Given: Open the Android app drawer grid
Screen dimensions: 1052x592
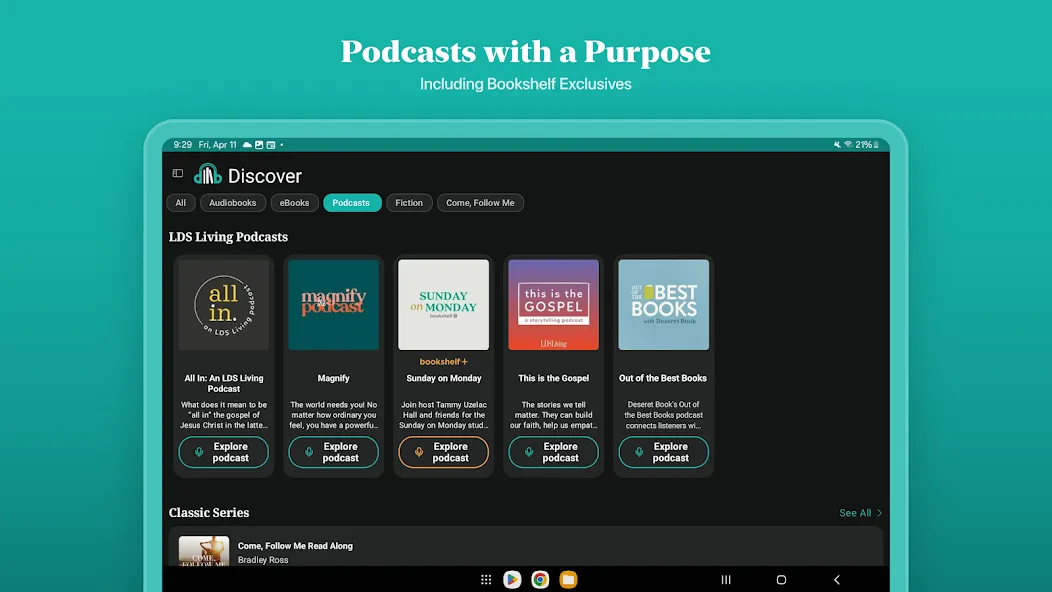Looking at the screenshot, I should (x=486, y=579).
